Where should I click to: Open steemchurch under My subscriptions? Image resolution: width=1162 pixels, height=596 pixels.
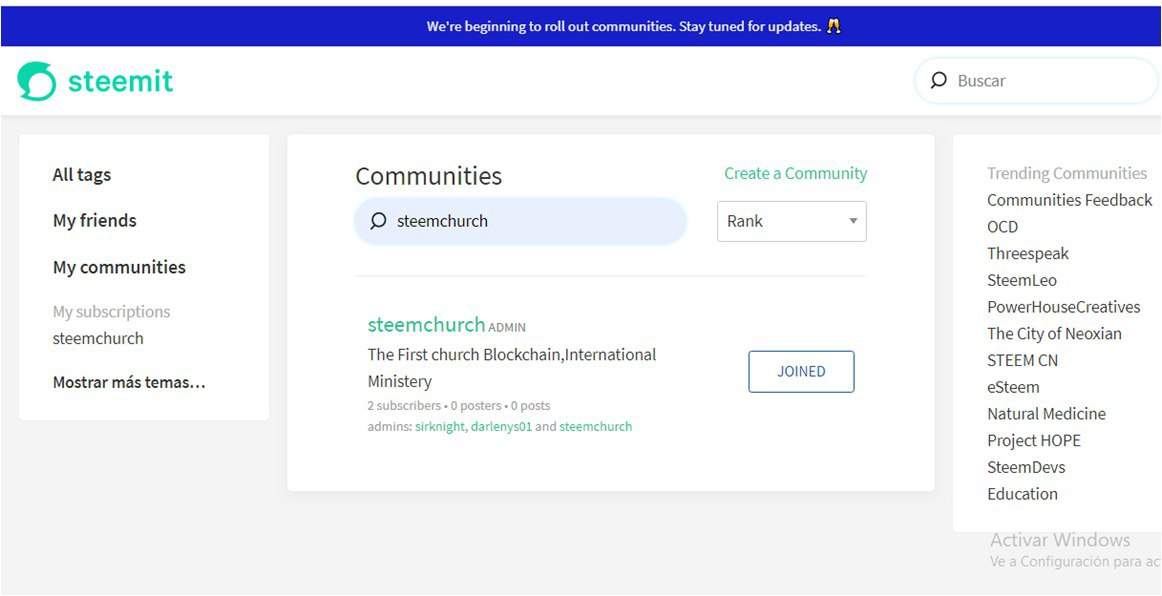coord(98,338)
